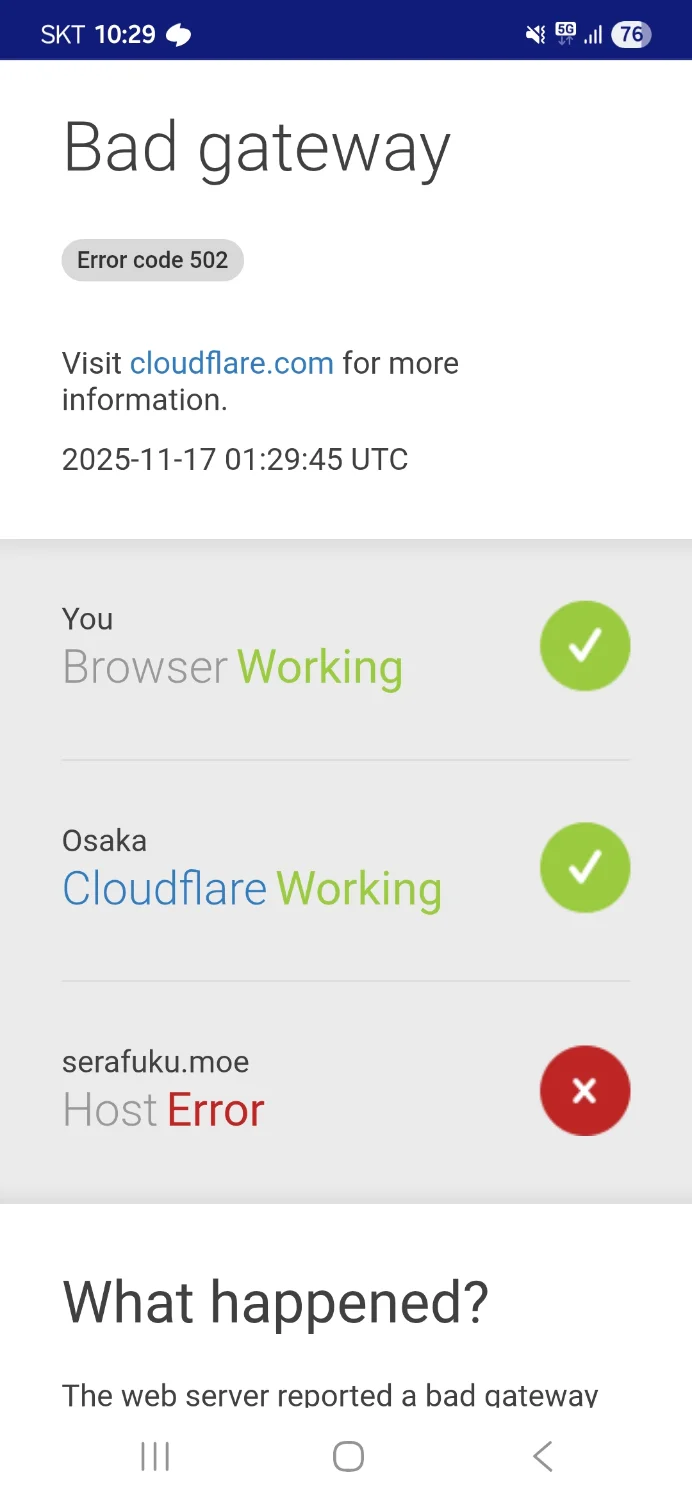This screenshot has height=1500, width=692.
Task: Open the blue Cloudflare status link
Action: click(x=164, y=888)
